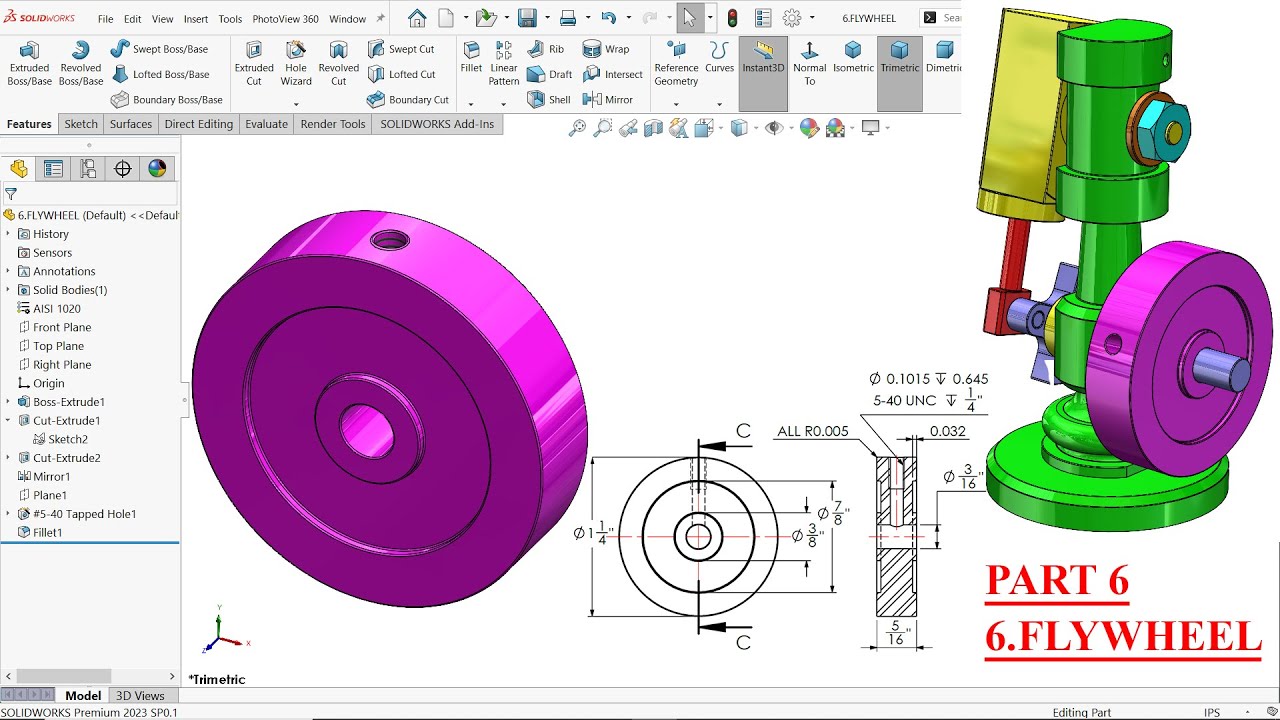Open the Curves dropdown arrow

[719, 103]
